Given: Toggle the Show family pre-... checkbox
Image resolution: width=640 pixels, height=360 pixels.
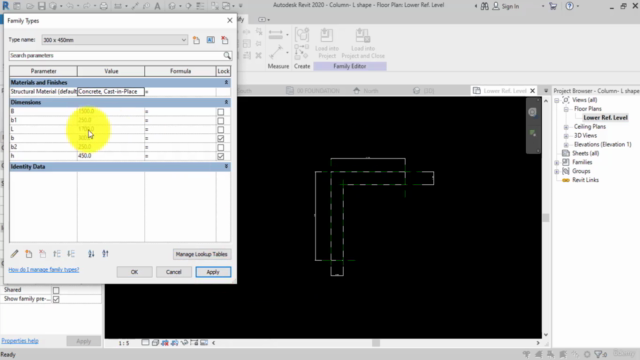Looking at the screenshot, I should point(56,299).
